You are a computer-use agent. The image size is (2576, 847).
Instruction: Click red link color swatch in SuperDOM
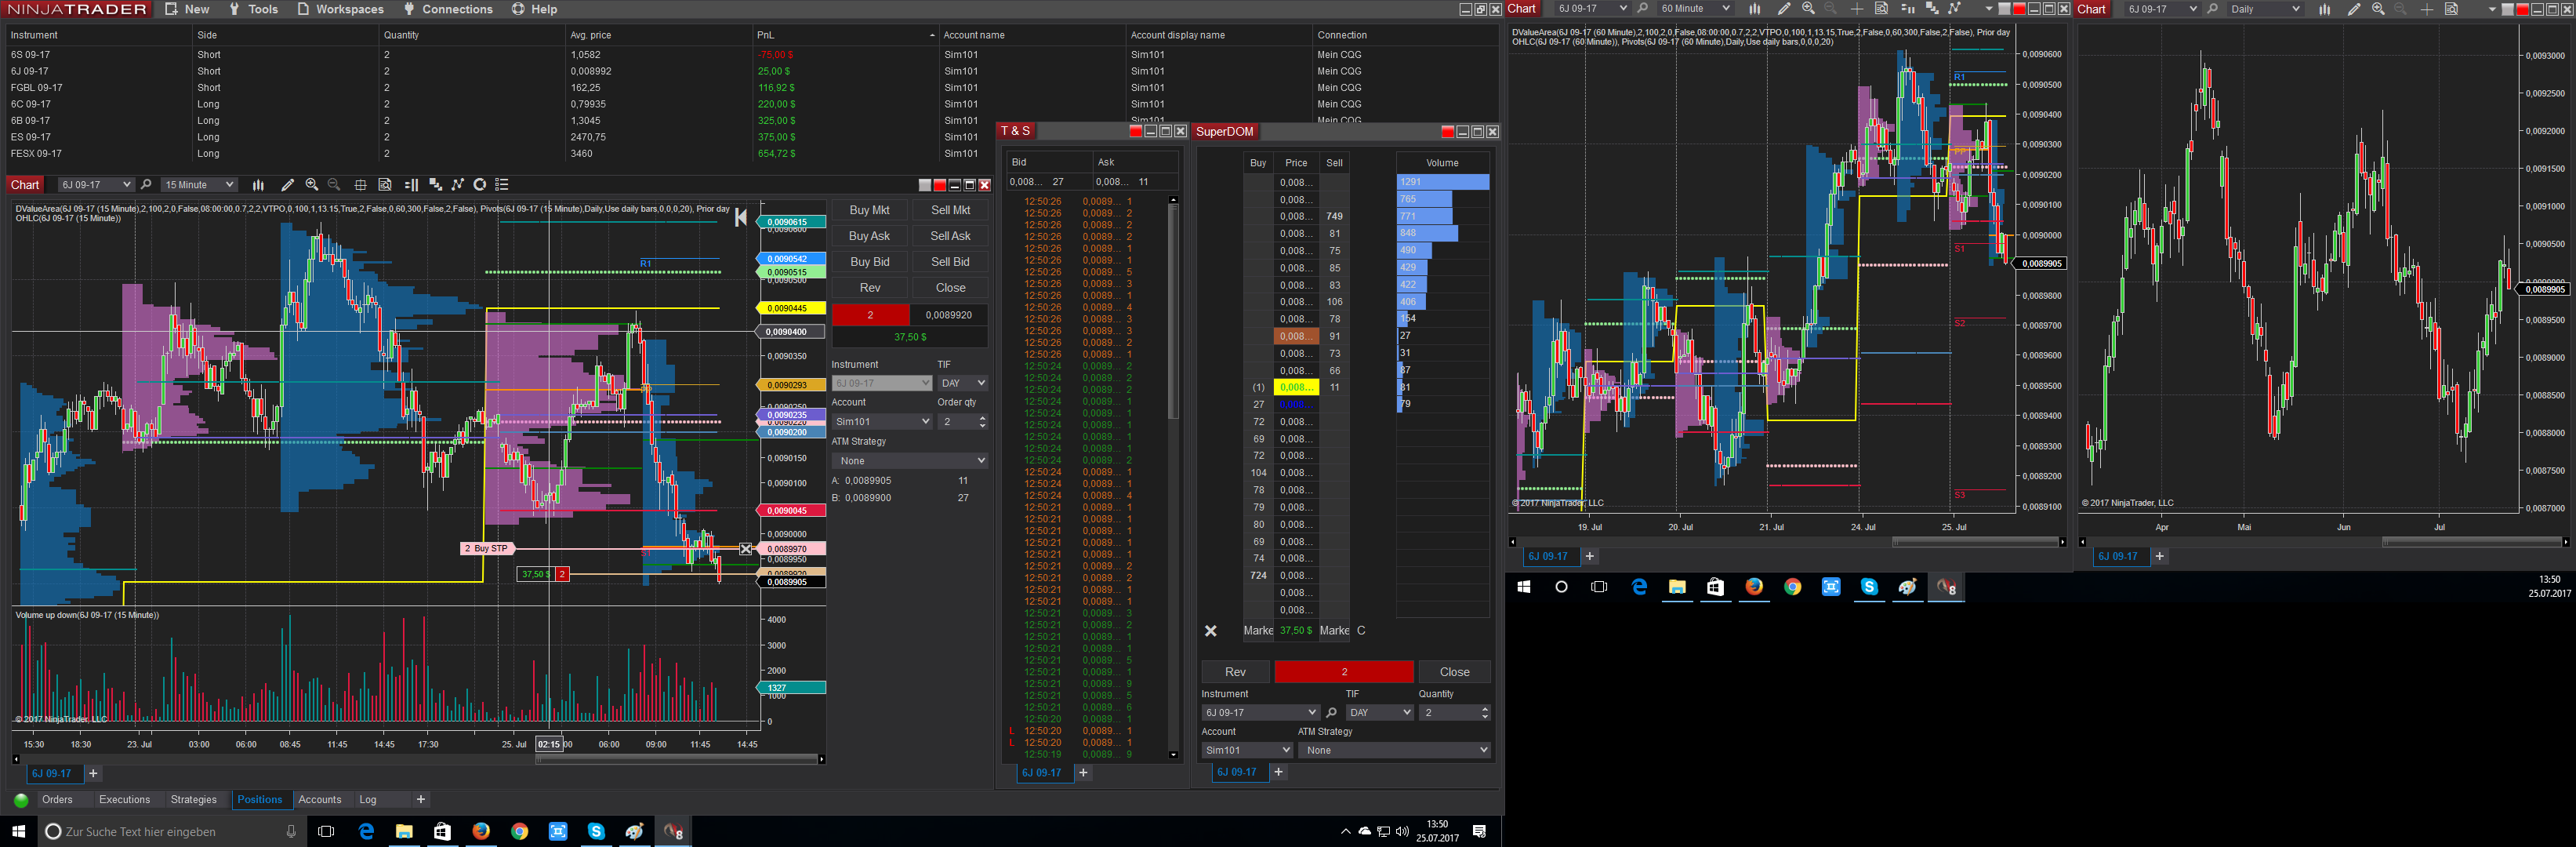pyautogui.click(x=1447, y=132)
